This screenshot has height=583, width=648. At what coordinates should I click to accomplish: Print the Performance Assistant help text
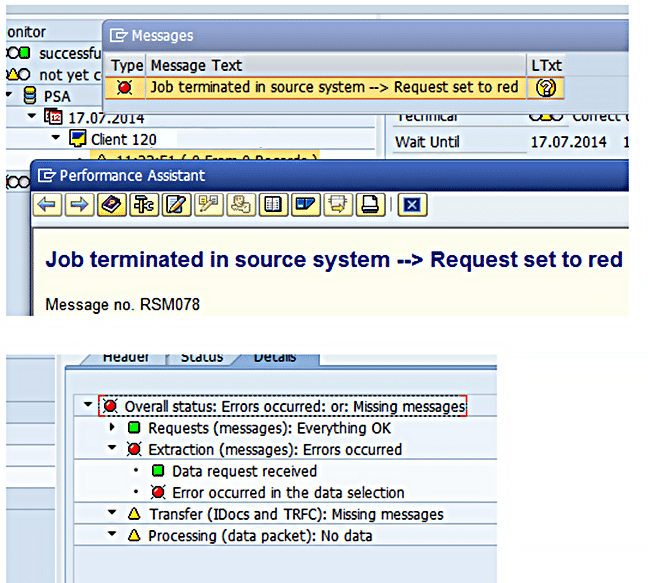(370, 205)
